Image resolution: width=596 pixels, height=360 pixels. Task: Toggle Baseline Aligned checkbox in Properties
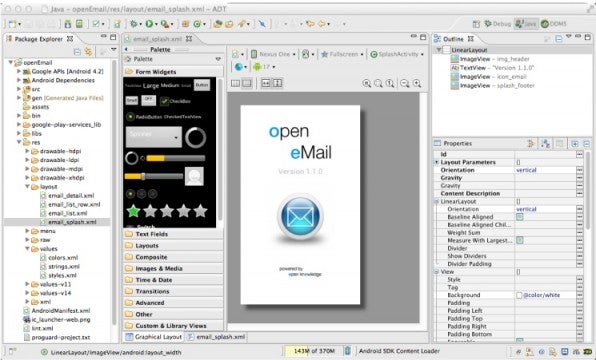520,217
